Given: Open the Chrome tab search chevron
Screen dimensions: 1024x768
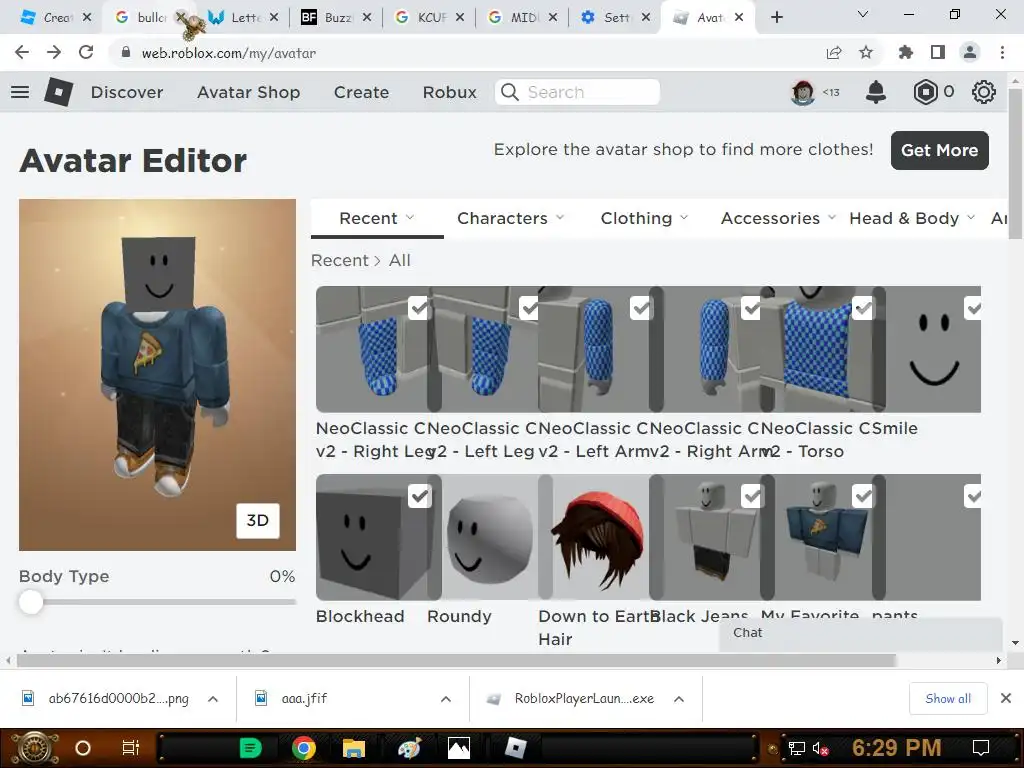Looking at the screenshot, I should pos(863,14).
